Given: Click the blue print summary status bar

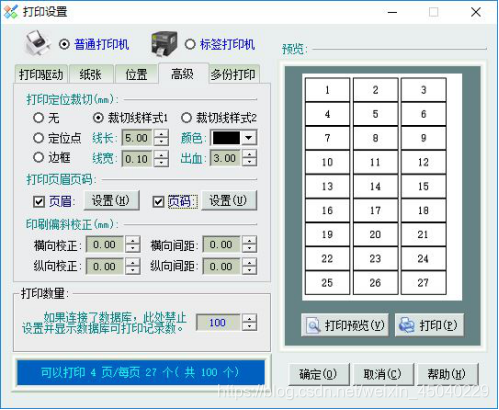Looking at the screenshot, I should click(x=141, y=372).
